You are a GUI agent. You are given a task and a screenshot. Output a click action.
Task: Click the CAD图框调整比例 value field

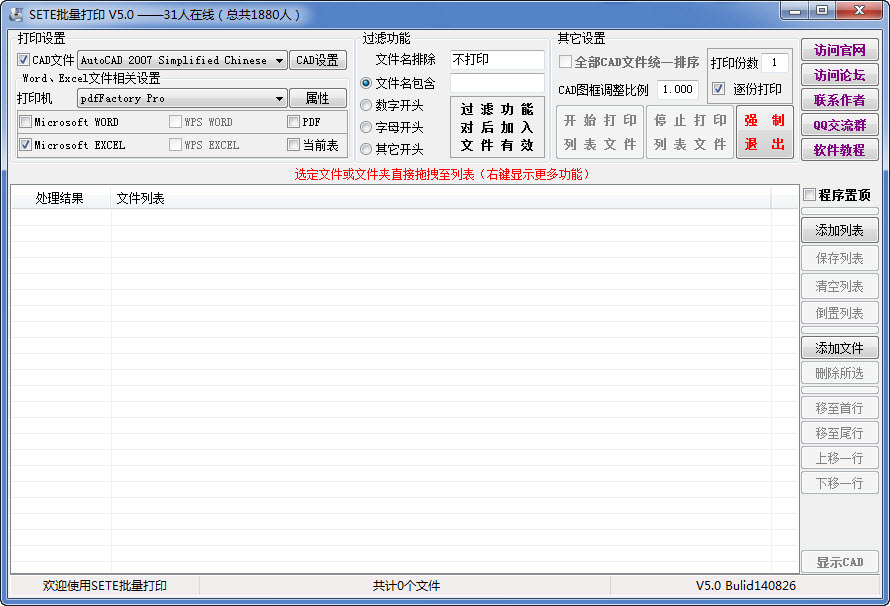point(678,89)
